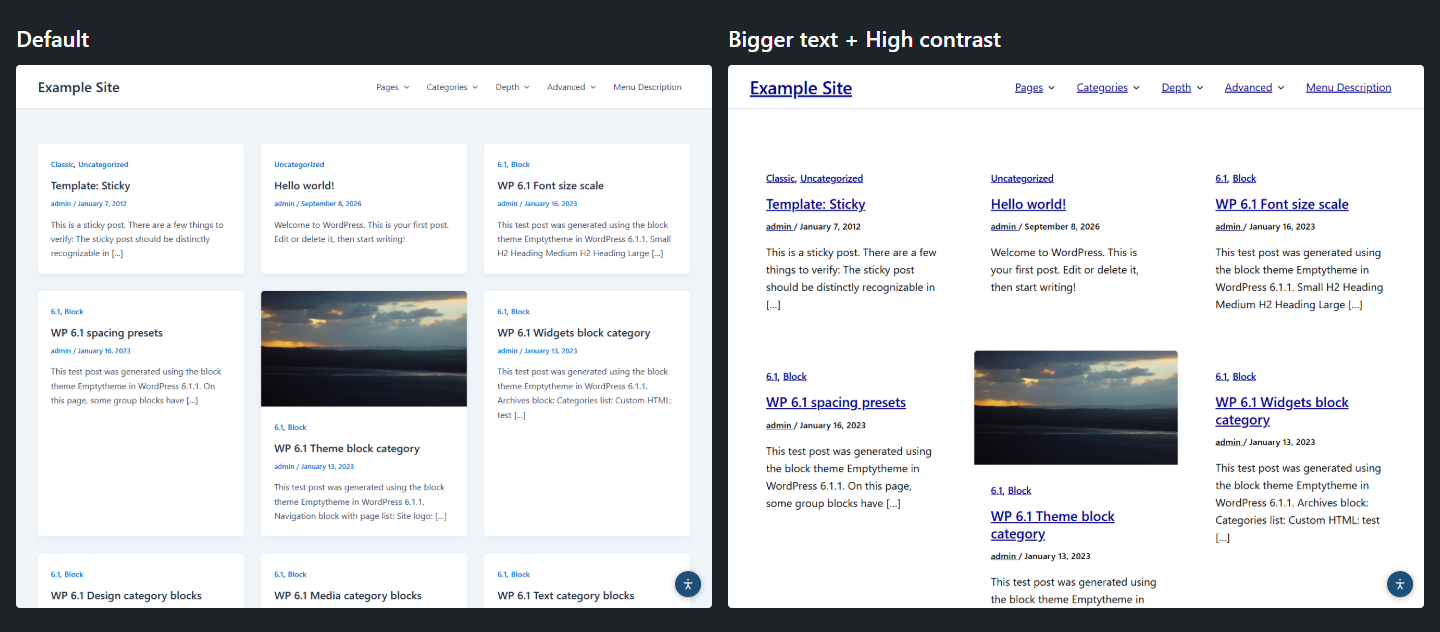This screenshot has width=1440, height=632.
Task: Open underlined WP 6.1 Widgets block category link
Action: [1282, 411]
